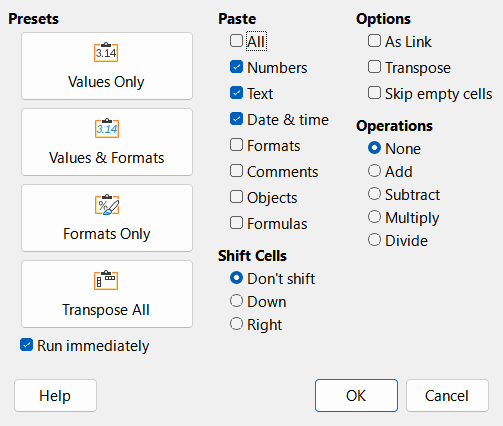Screen dimensions: 503x426
Task: Enable the All paste checkbox
Action: 236,41
